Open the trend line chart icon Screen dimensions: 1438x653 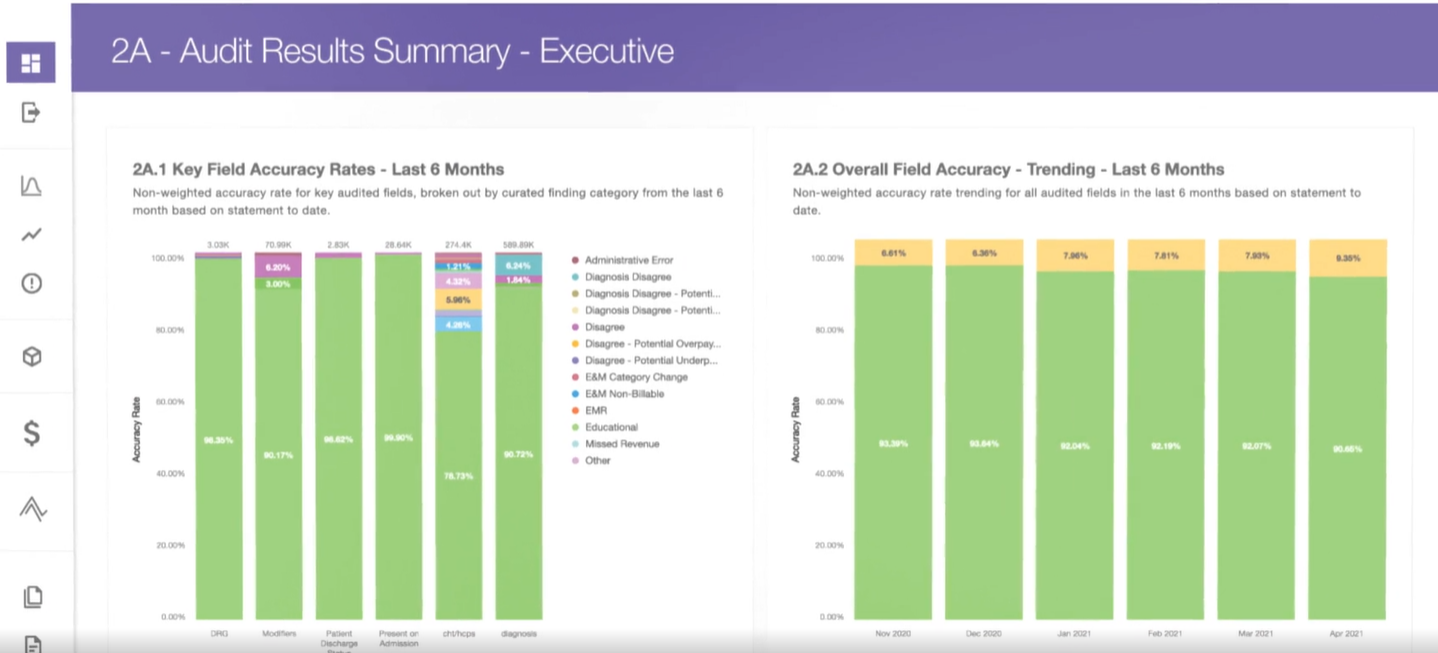pos(30,233)
